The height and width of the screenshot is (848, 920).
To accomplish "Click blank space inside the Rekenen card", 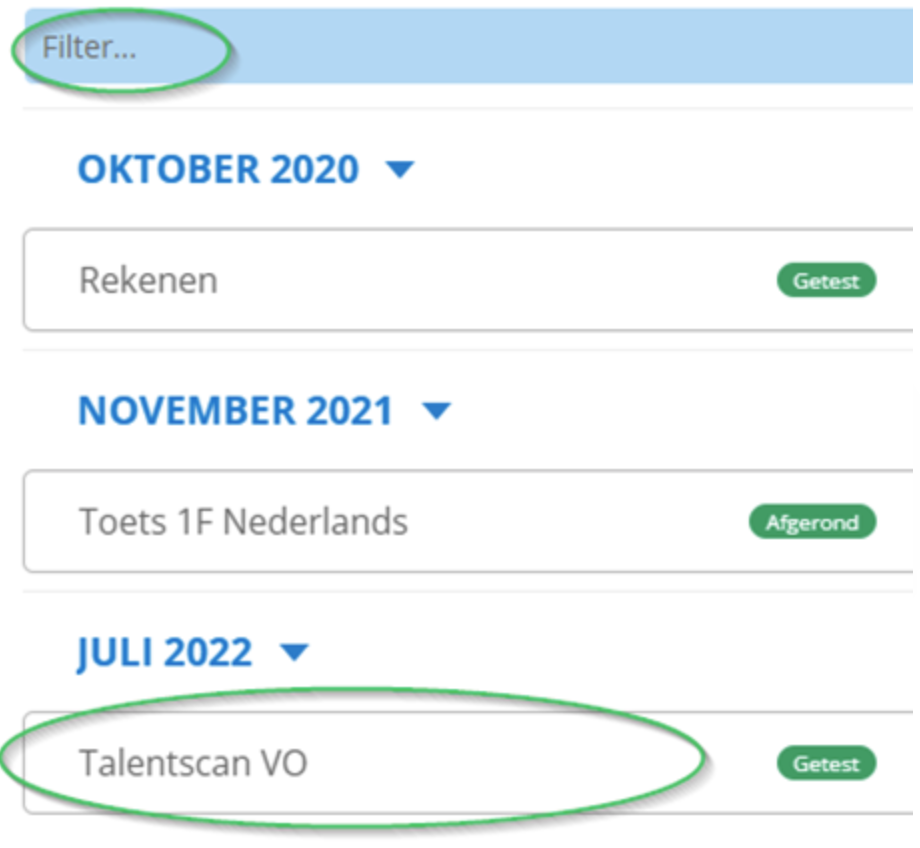I will pos(500,280).
